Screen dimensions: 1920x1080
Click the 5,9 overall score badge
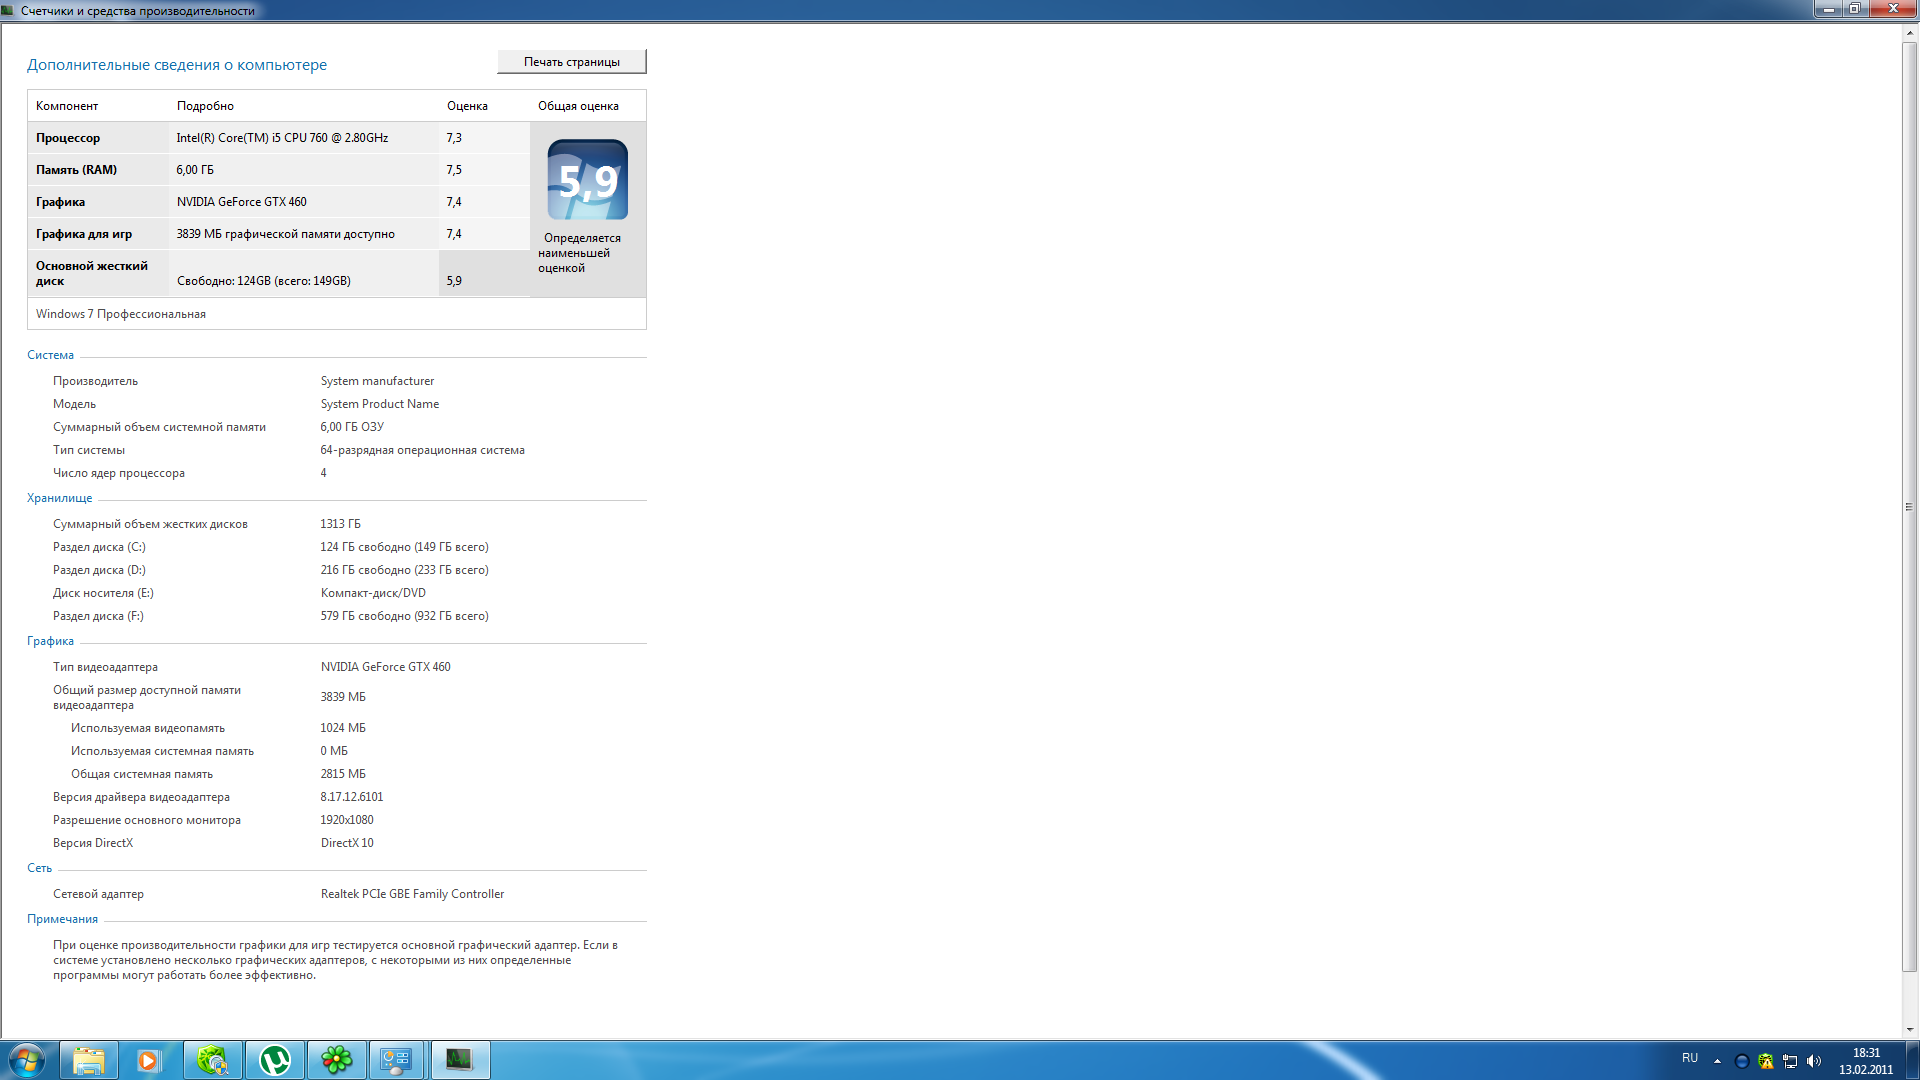tap(588, 180)
